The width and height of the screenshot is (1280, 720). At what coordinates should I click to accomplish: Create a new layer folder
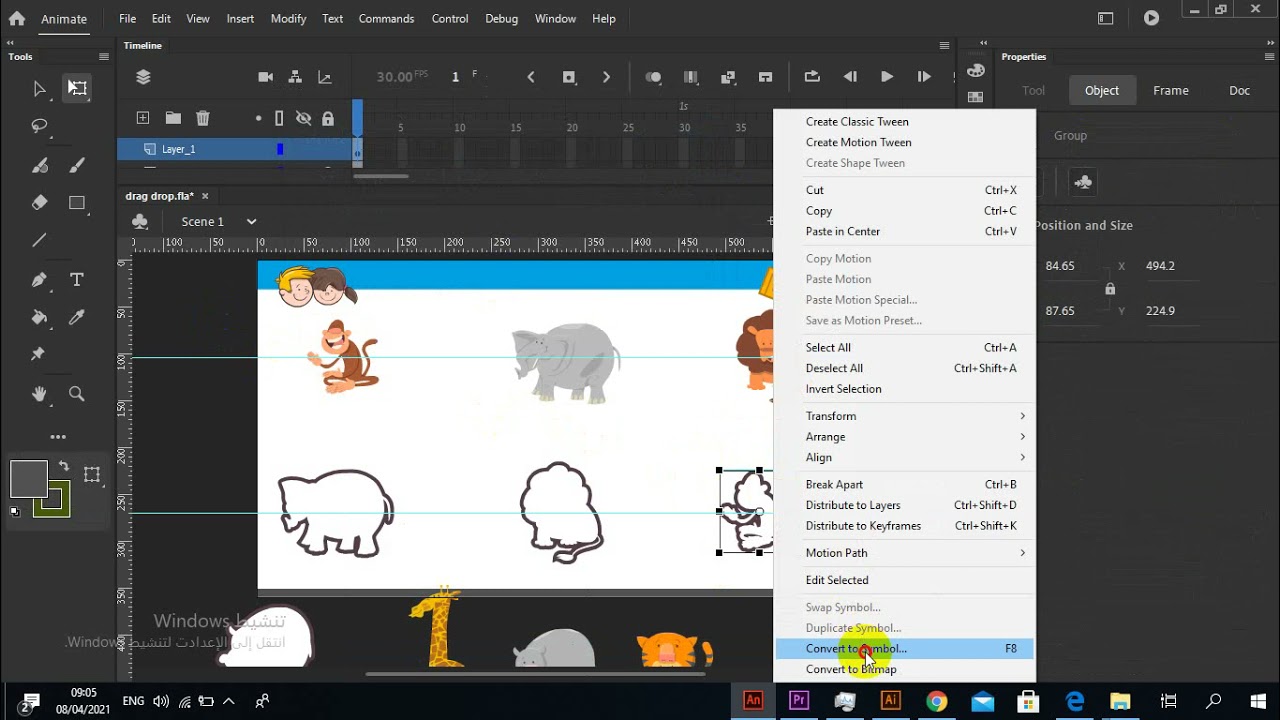pyautogui.click(x=173, y=118)
